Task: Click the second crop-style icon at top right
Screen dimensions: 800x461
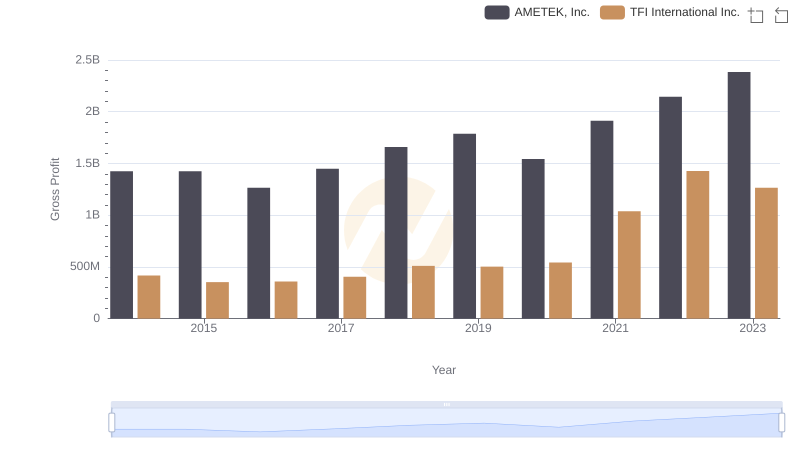Action: tap(782, 15)
